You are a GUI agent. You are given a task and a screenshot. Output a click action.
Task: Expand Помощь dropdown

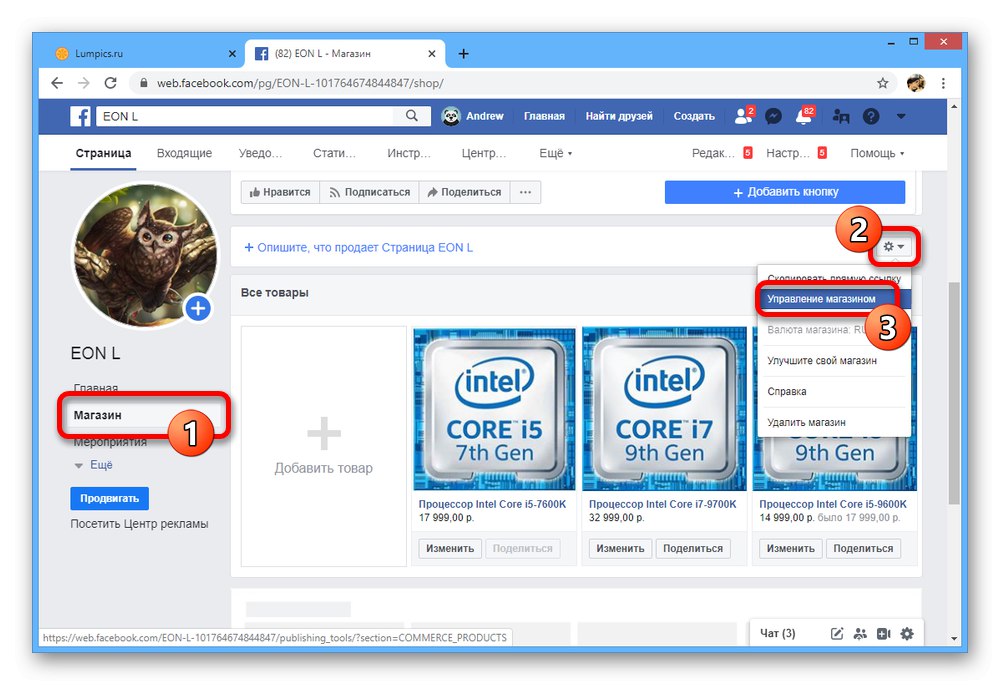coord(877,153)
